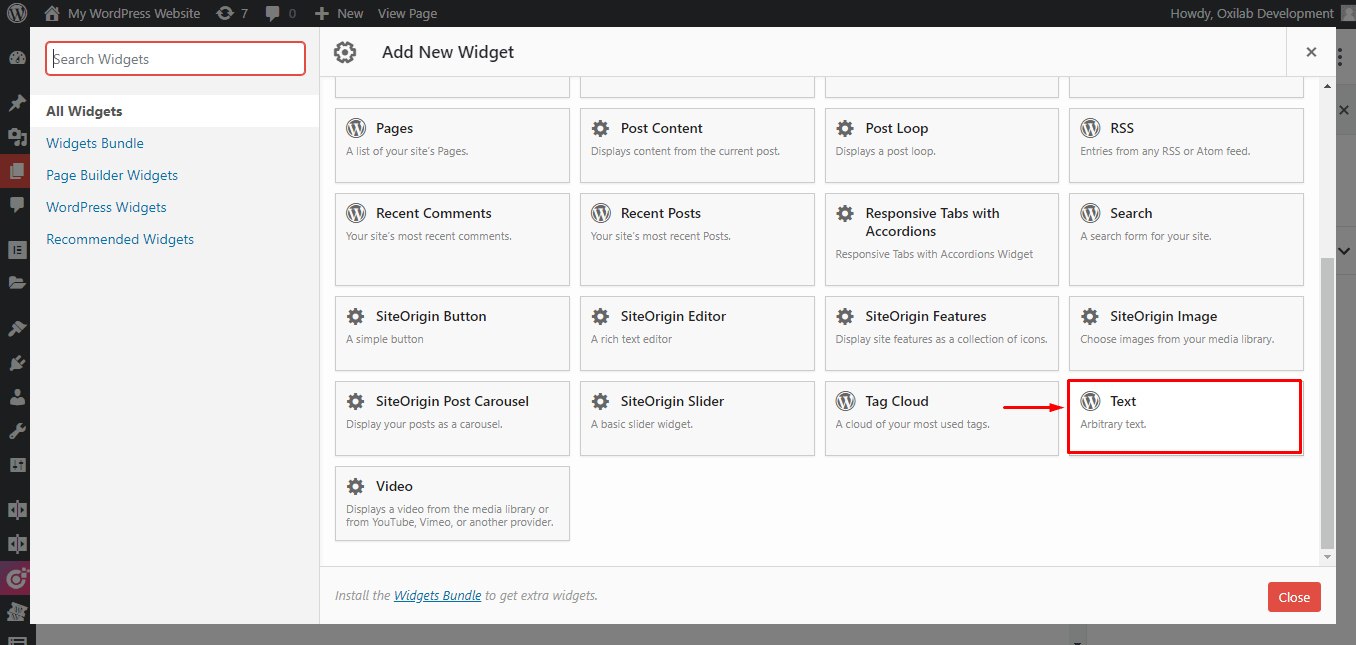Viewport: 1356px width, 645px height.
Task: Open the Tools wrench icon in the sidebar
Action: click(16, 431)
